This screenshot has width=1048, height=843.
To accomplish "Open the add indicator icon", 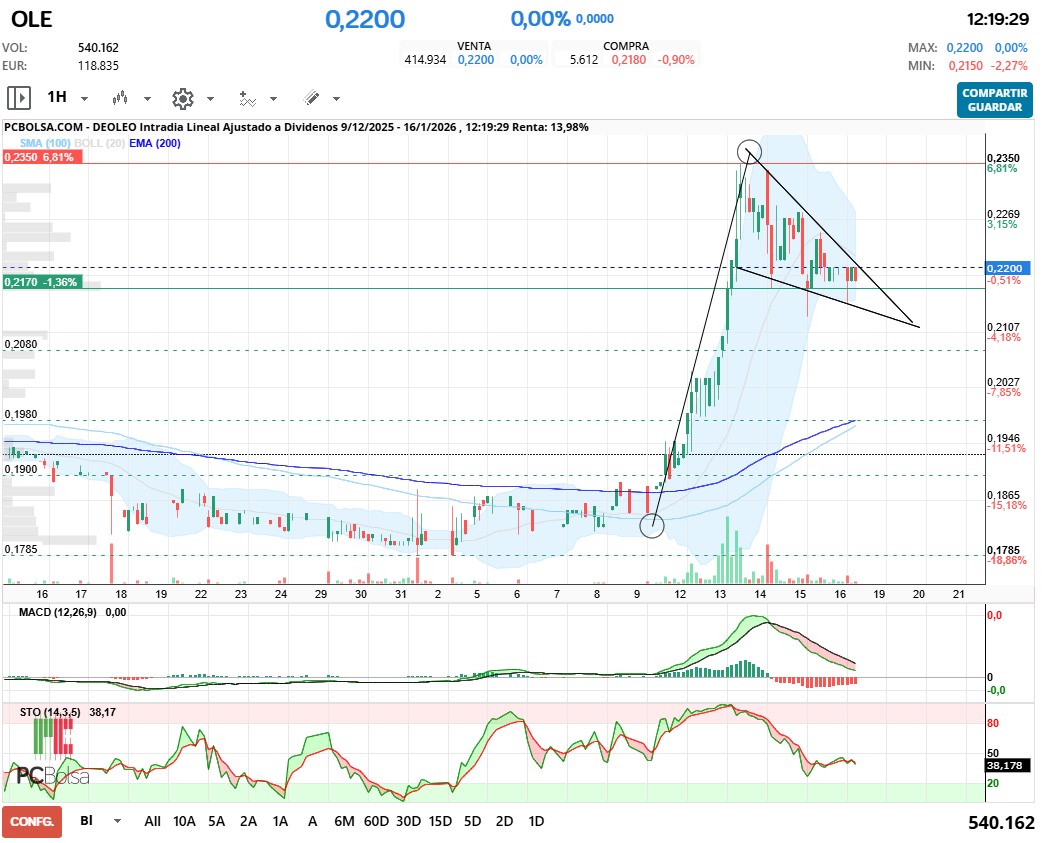I will (247, 98).
